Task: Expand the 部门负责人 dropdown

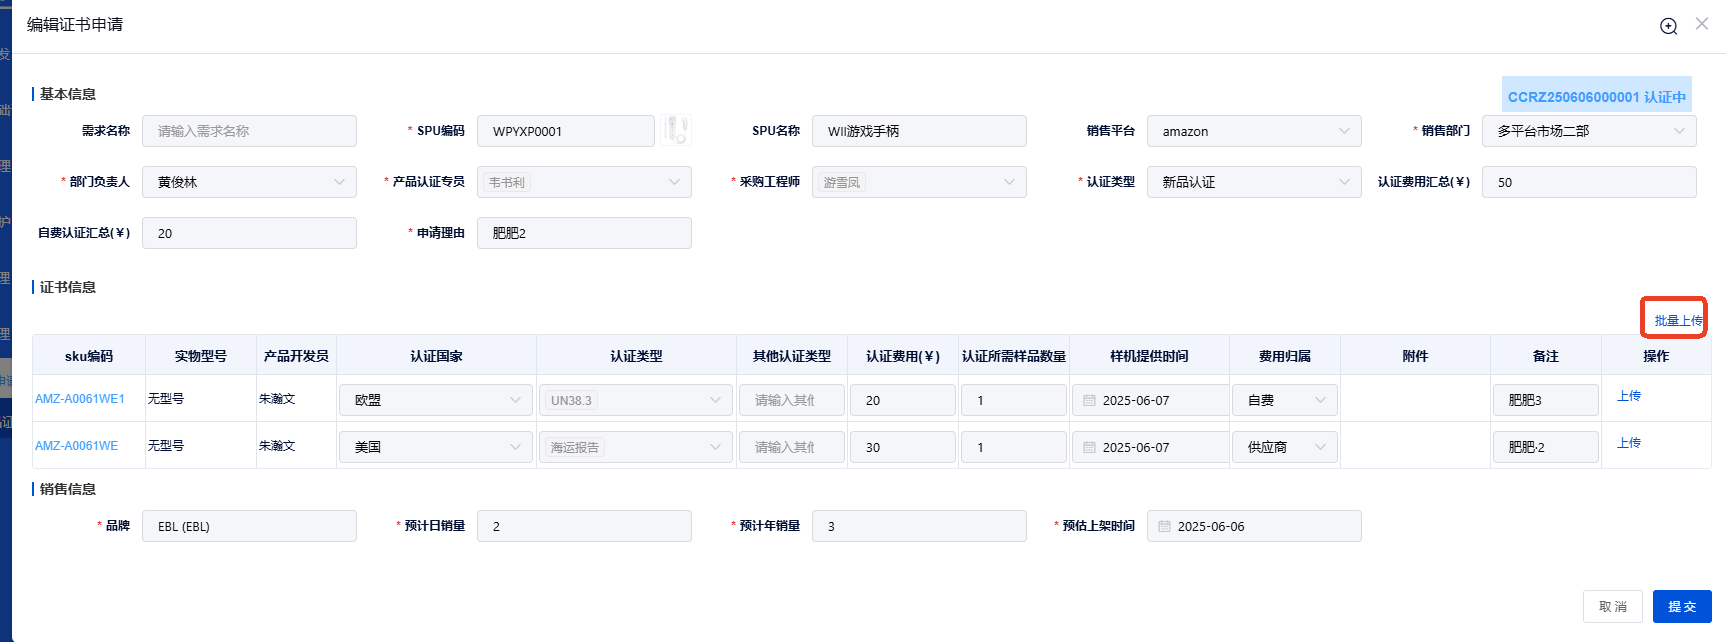Action: (249, 182)
